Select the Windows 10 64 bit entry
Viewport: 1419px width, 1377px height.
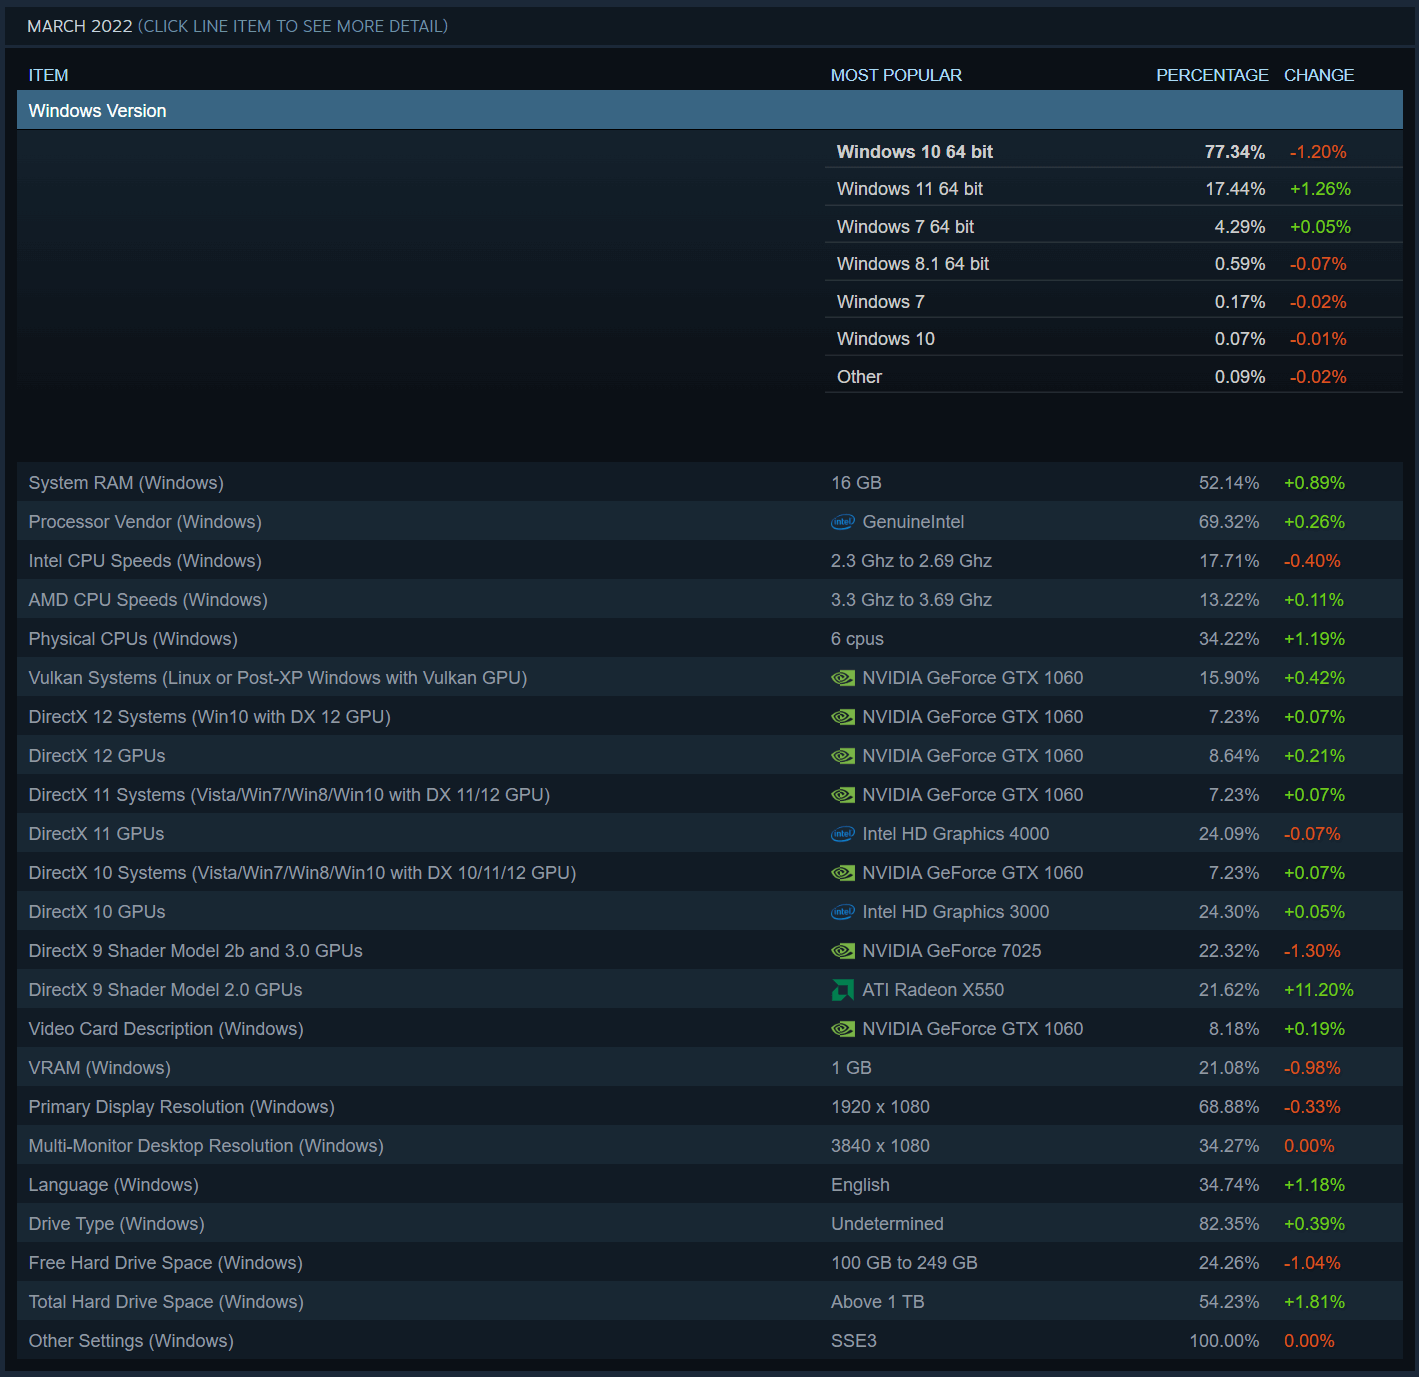click(1114, 151)
